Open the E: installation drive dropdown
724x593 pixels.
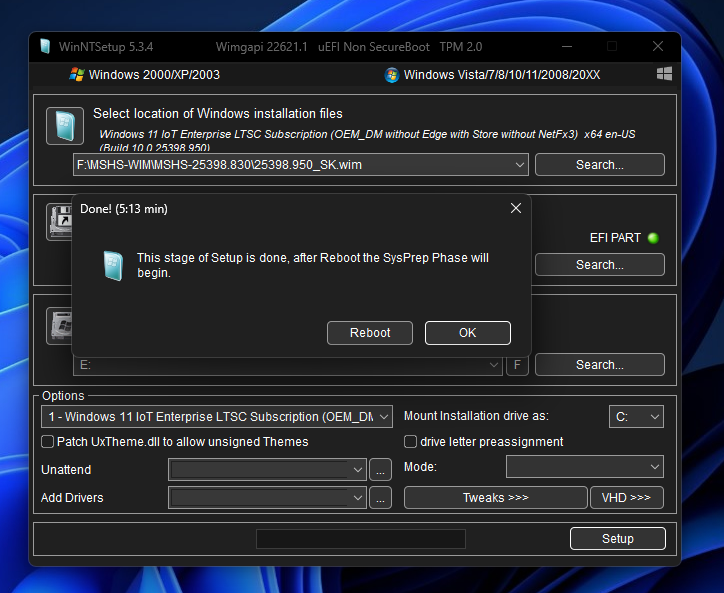(x=288, y=365)
